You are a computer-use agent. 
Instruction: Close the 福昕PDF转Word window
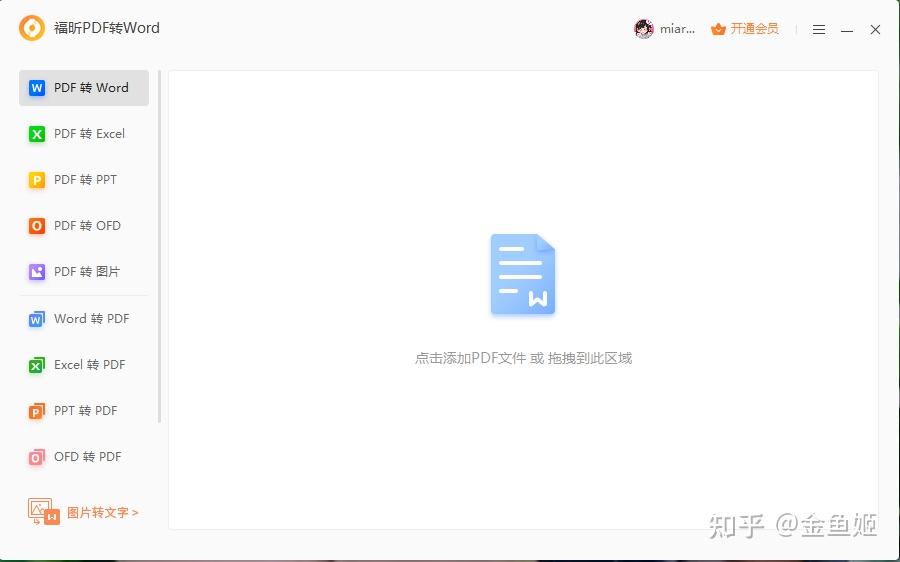tap(875, 29)
